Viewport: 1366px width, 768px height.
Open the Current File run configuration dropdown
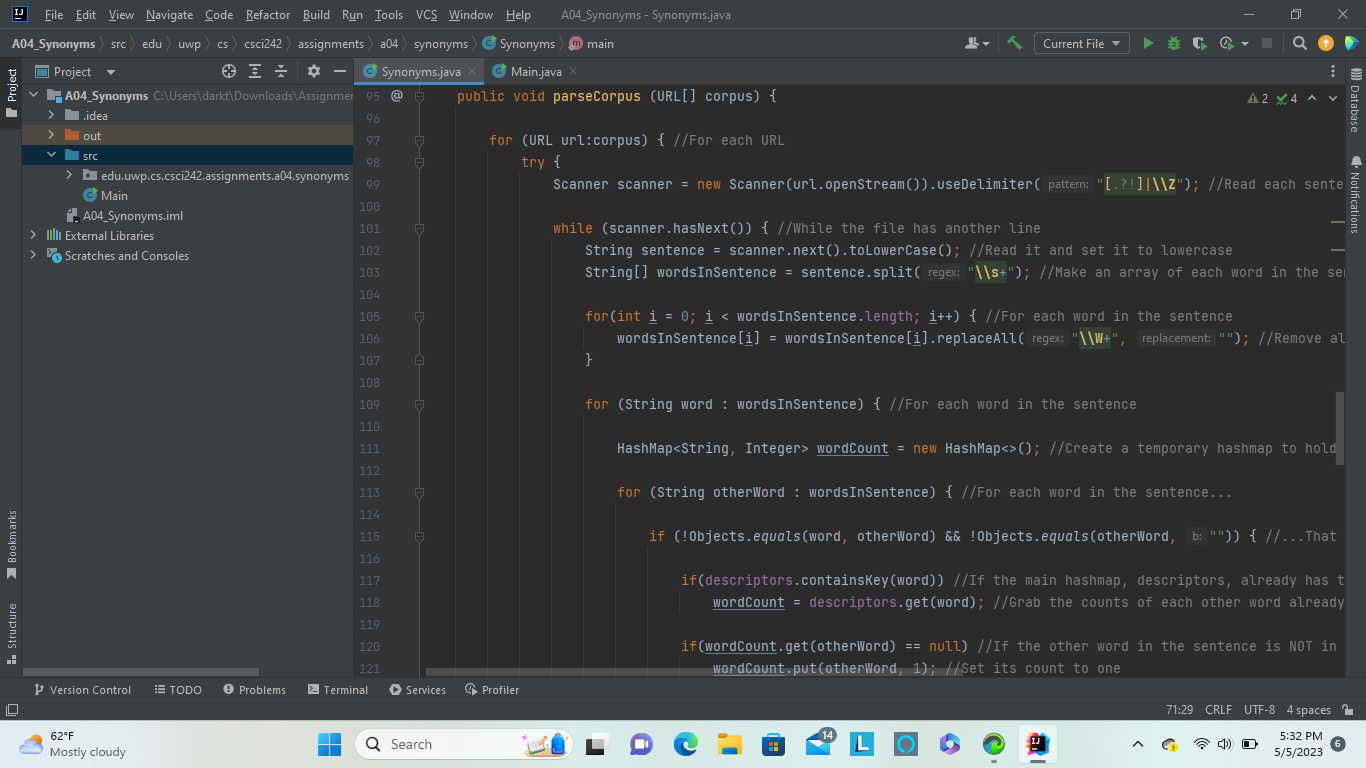pyautogui.click(x=1081, y=44)
